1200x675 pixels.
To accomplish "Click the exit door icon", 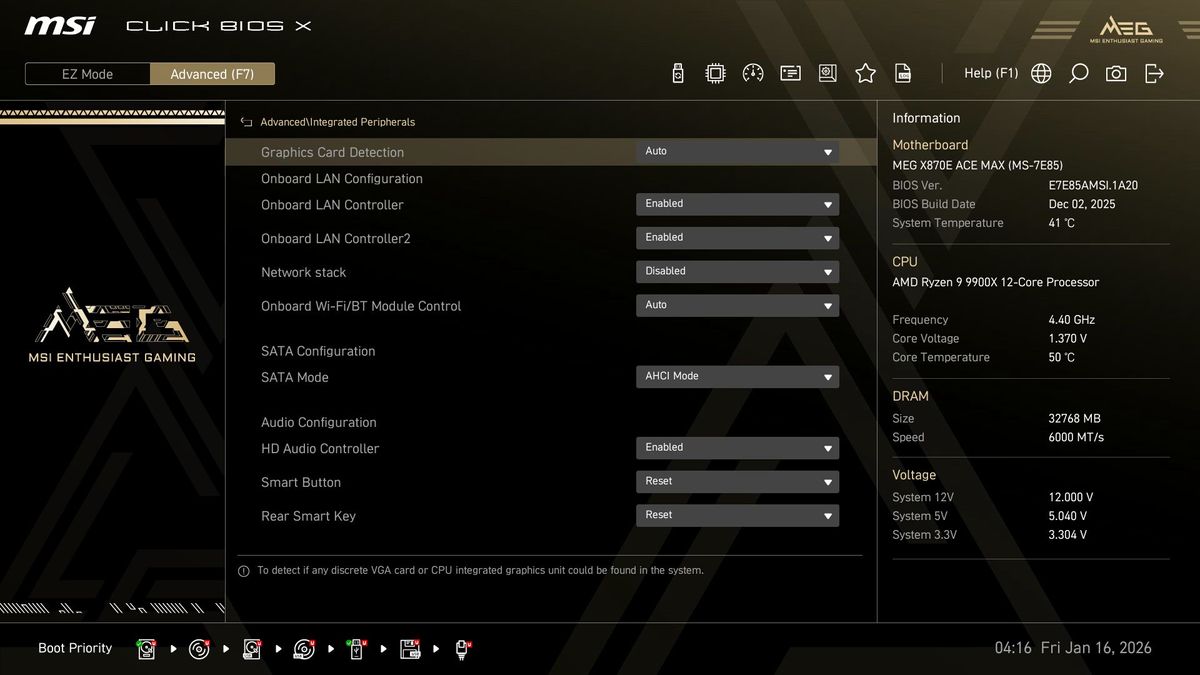I will 1154,73.
